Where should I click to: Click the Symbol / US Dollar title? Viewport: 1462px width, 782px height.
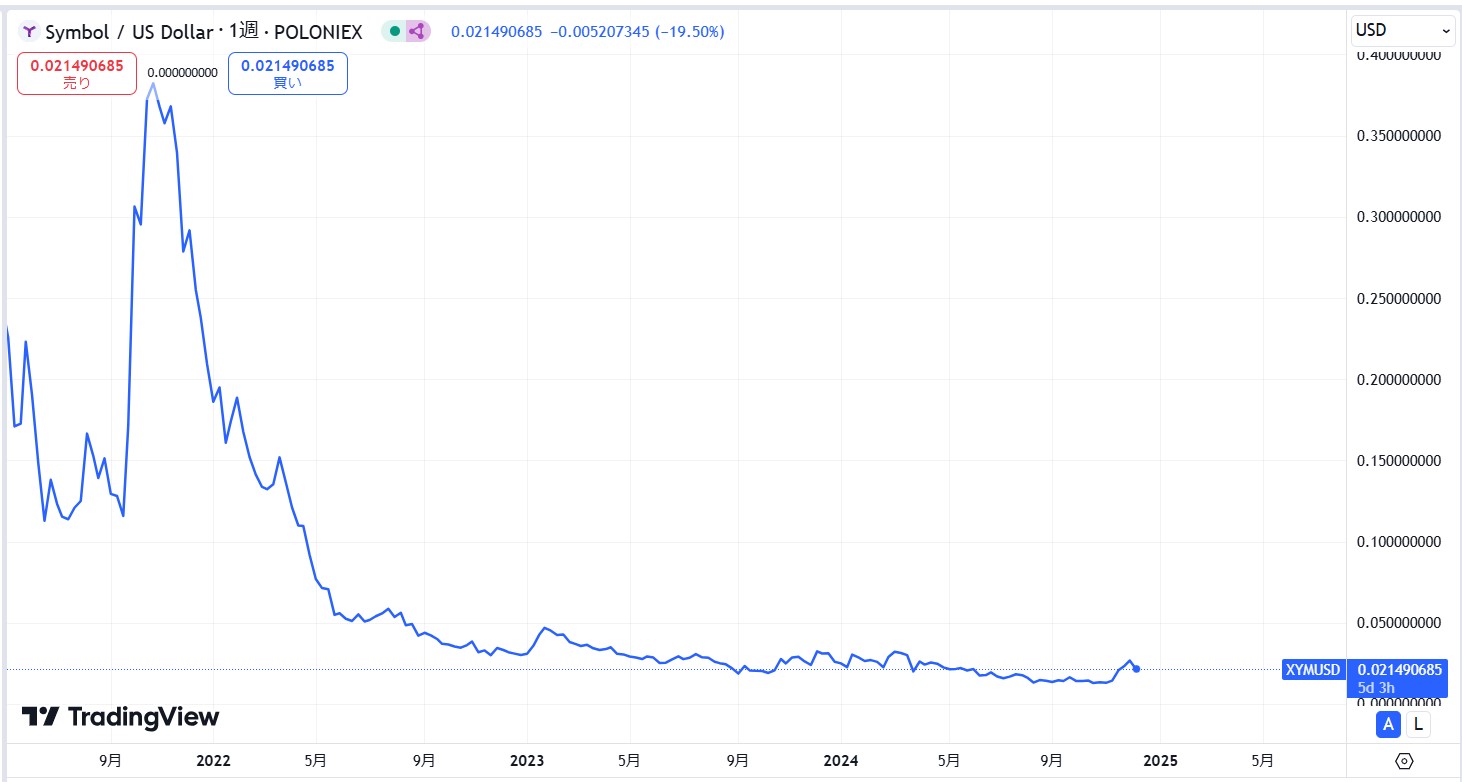point(129,32)
